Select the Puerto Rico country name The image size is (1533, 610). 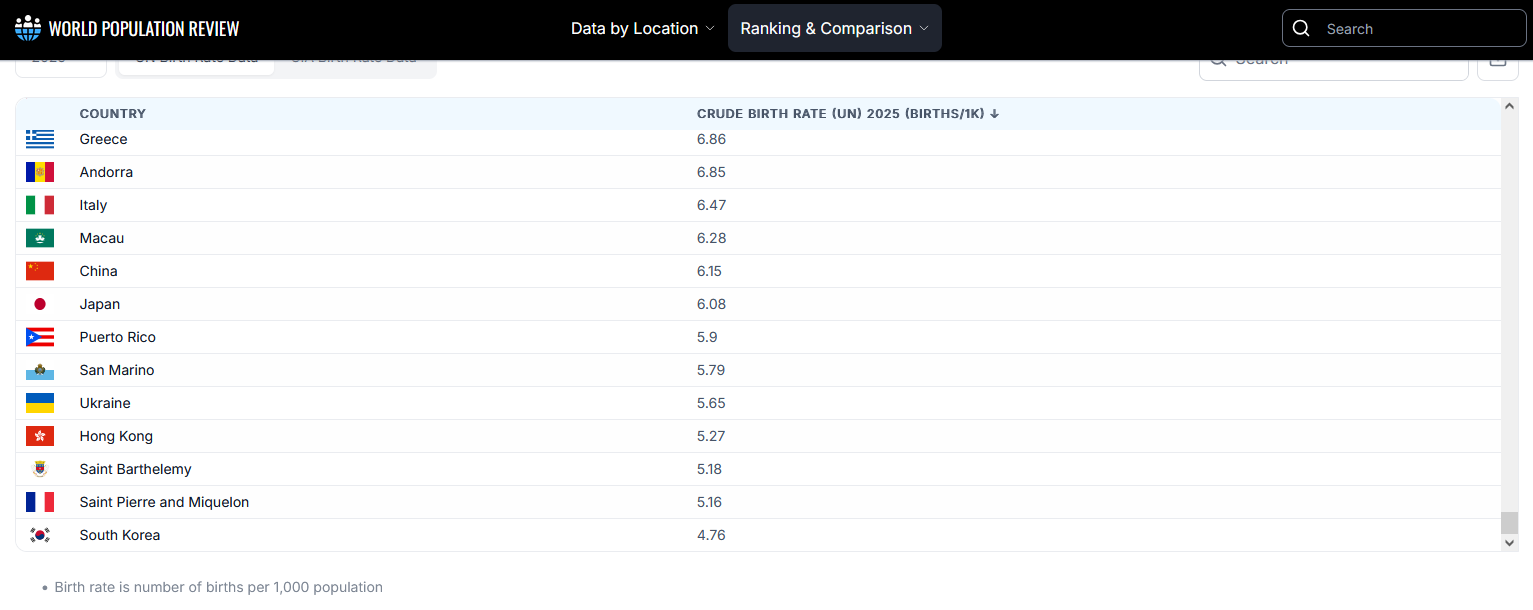point(118,337)
